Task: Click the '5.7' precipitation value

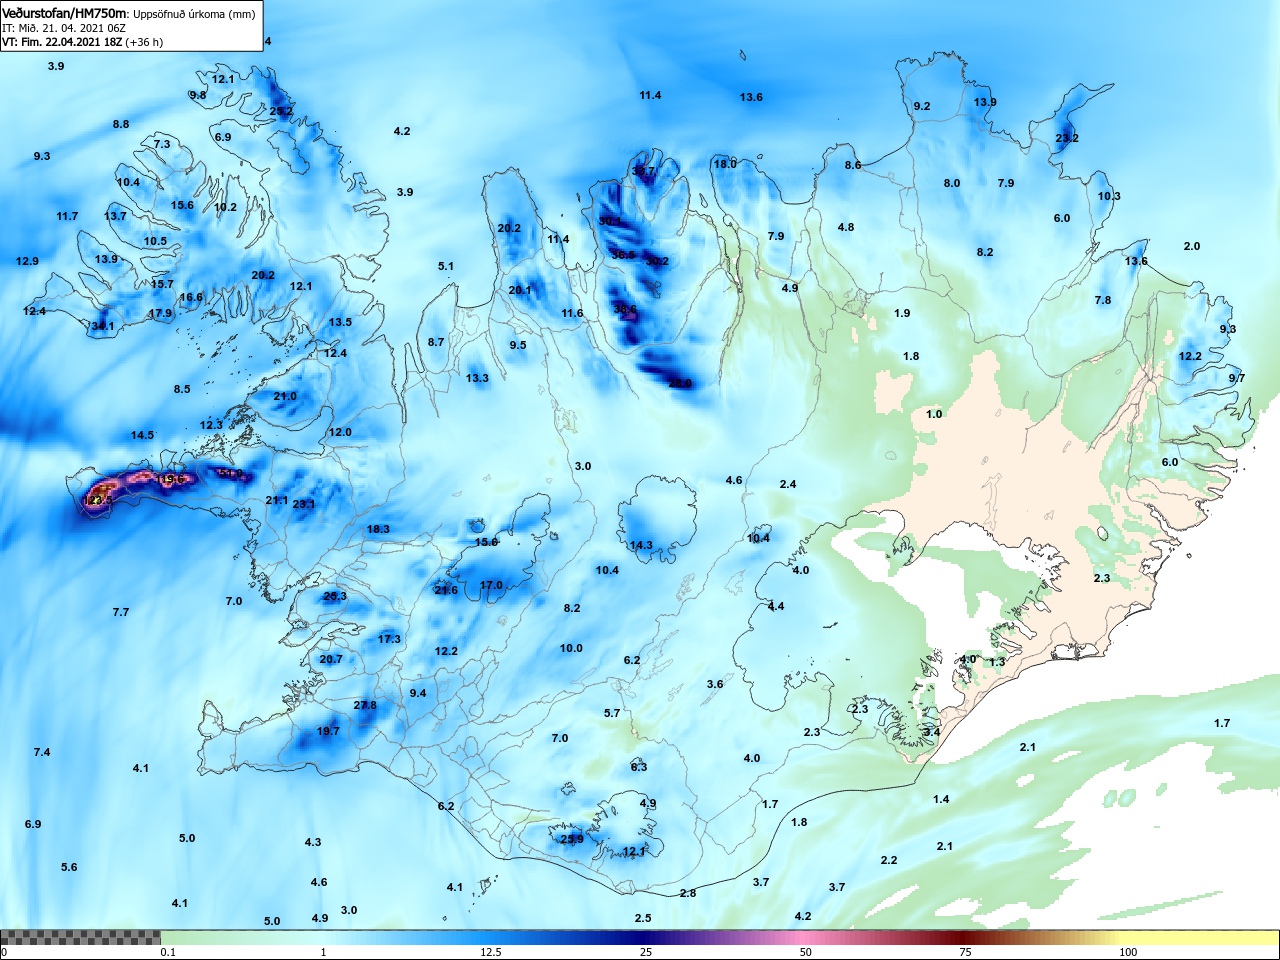Action: 612,713
